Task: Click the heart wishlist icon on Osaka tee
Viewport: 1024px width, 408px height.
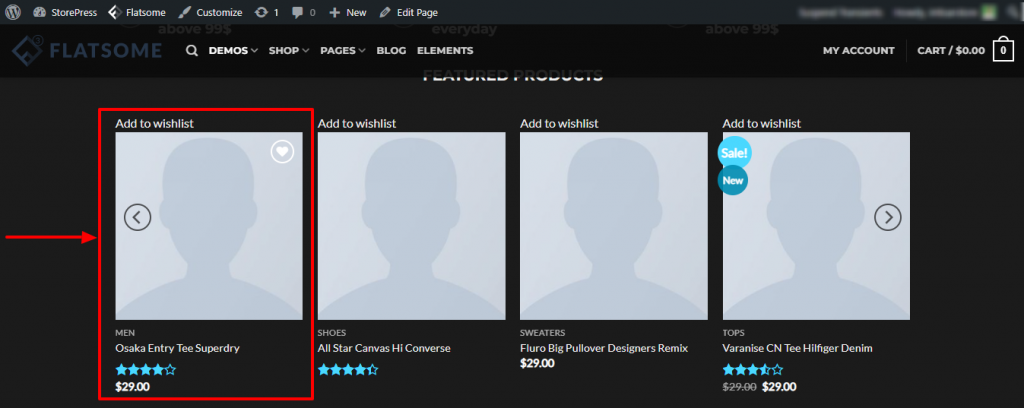Action: [x=282, y=152]
